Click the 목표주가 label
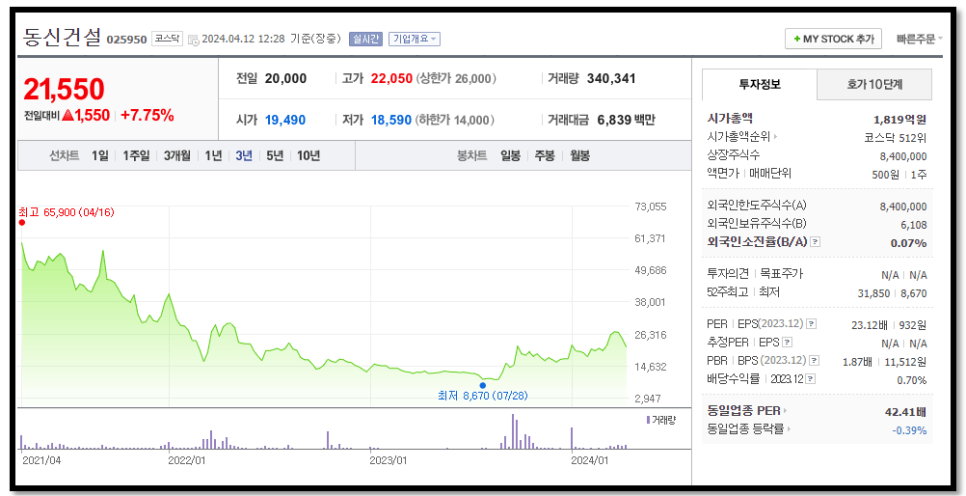The width and height of the screenshot is (966, 496). [x=782, y=274]
